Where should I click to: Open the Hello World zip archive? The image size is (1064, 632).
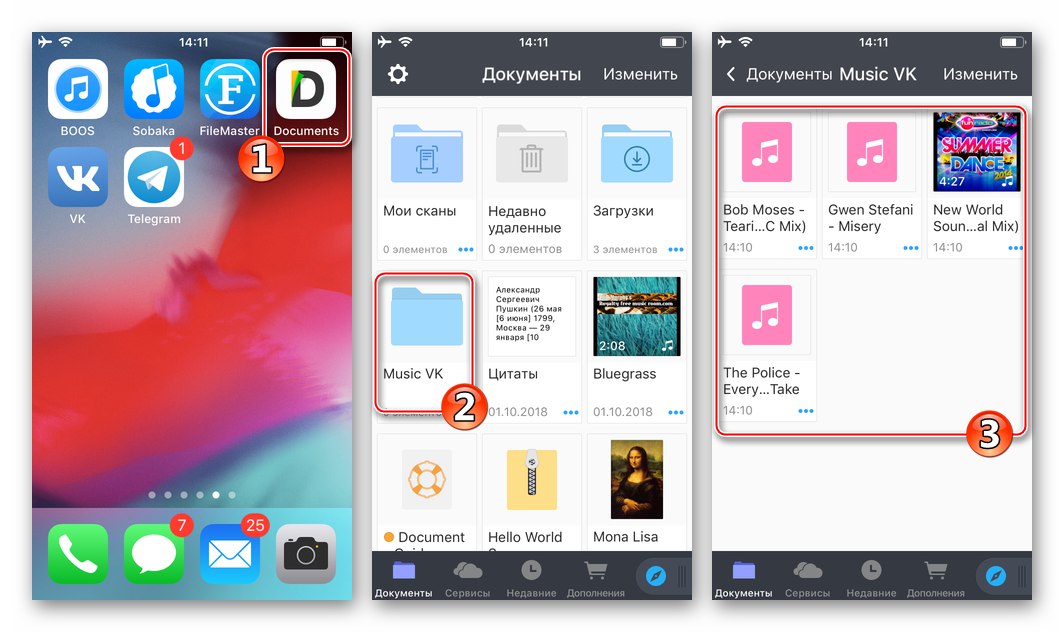531,492
